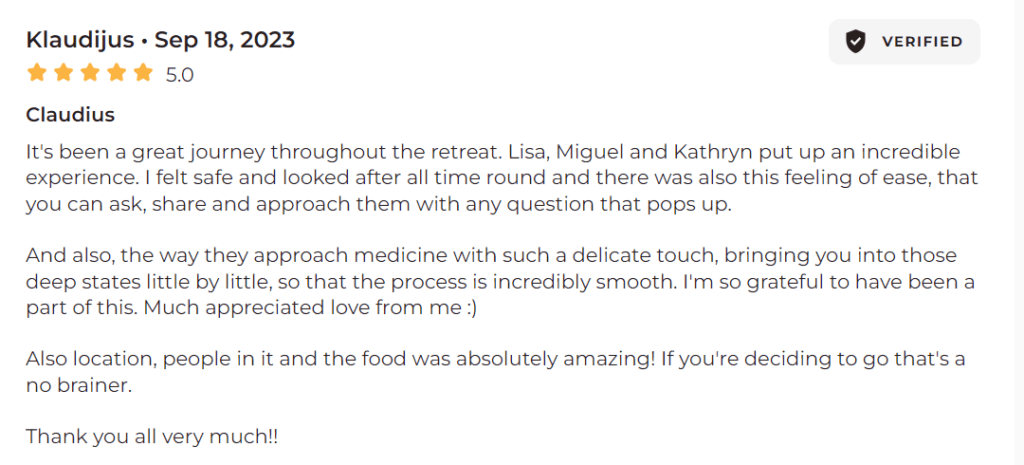Viewport: 1024px width, 465px height.
Task: Click the review date Sep 18, 2023
Action: coord(224,40)
